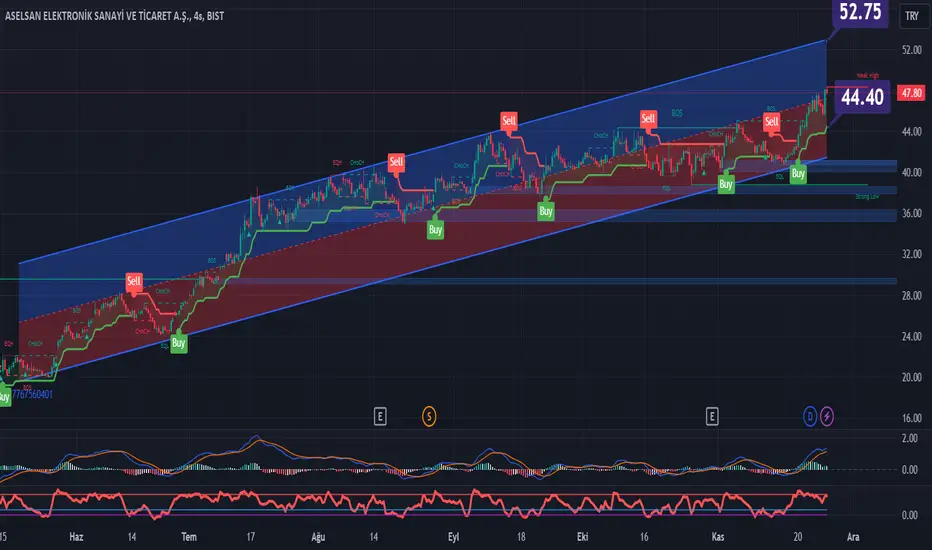Click the Sell signal label at Eki 16

click(648, 118)
